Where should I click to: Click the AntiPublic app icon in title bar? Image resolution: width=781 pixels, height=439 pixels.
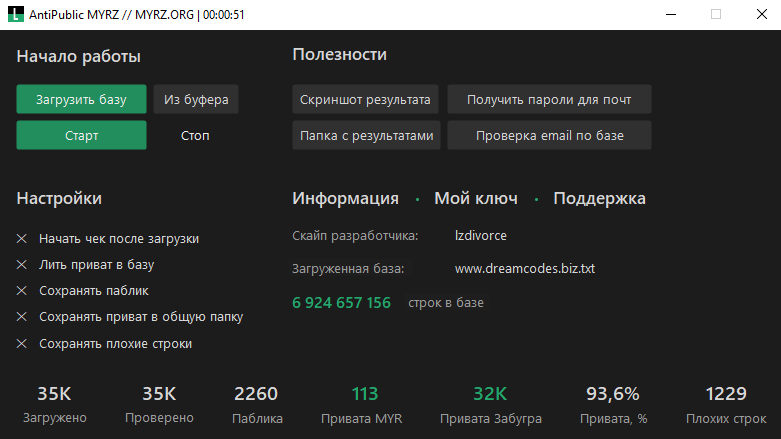(x=15, y=14)
